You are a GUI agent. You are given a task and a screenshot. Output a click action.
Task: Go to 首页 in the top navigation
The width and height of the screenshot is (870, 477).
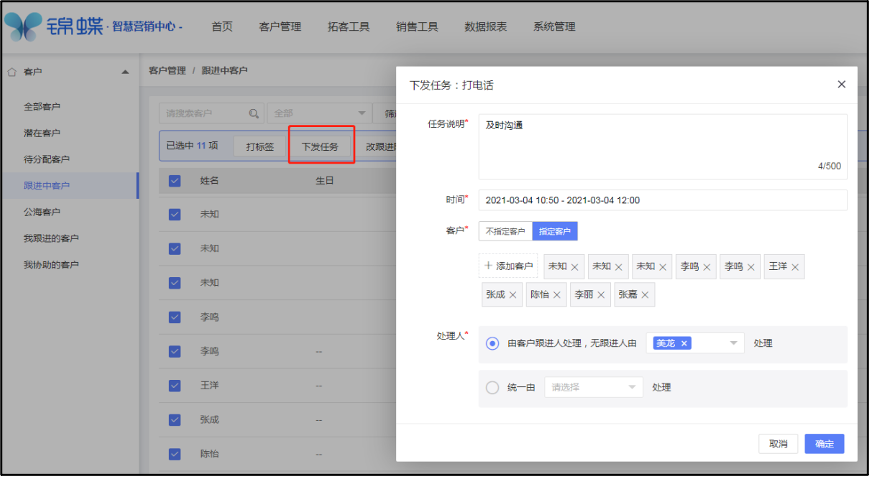pos(222,26)
